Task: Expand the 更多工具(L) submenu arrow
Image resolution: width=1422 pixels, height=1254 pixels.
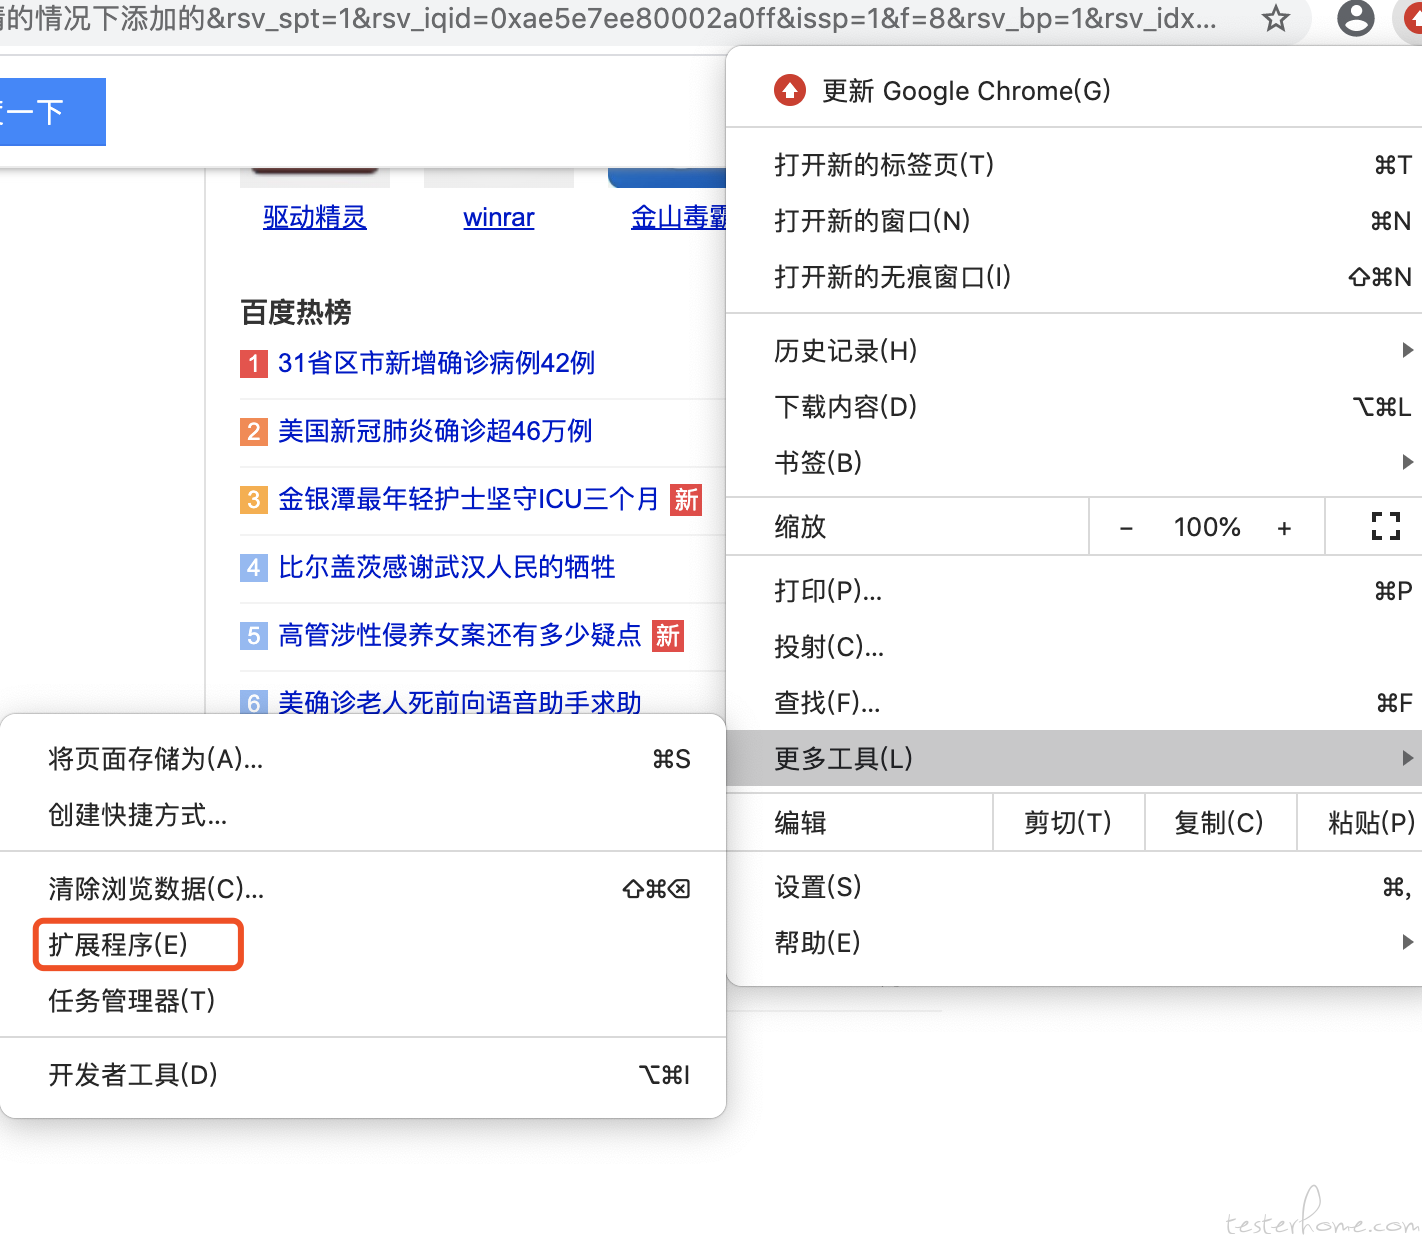Action: click(x=1407, y=758)
